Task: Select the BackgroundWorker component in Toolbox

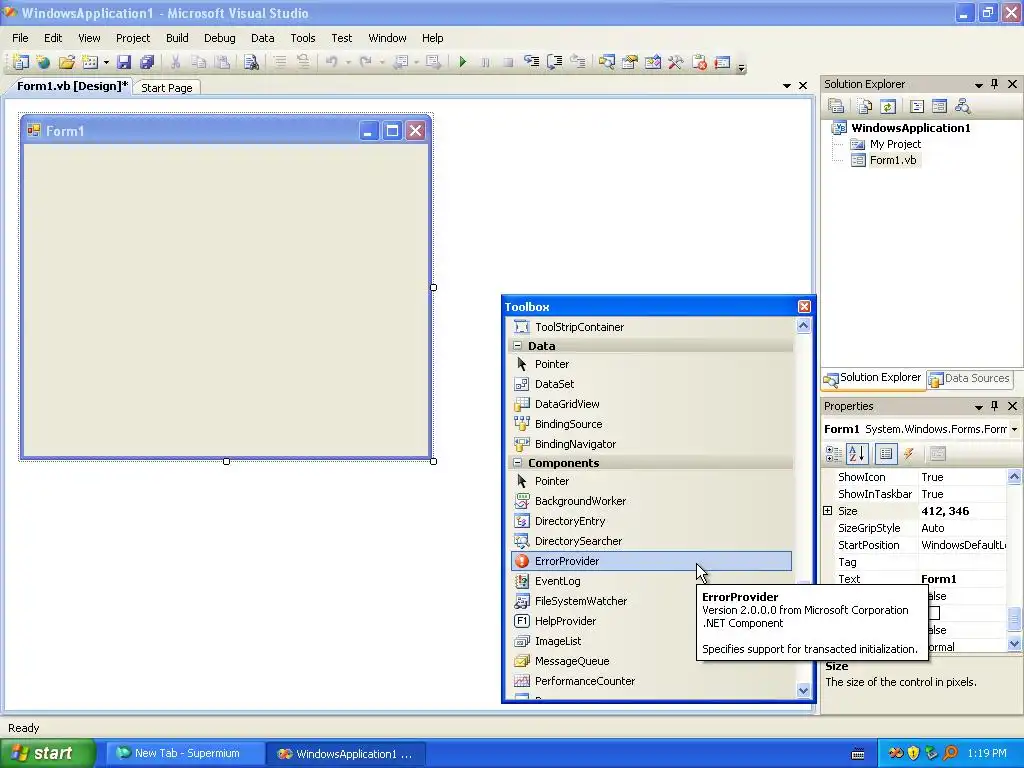Action: pyautogui.click(x=651, y=501)
